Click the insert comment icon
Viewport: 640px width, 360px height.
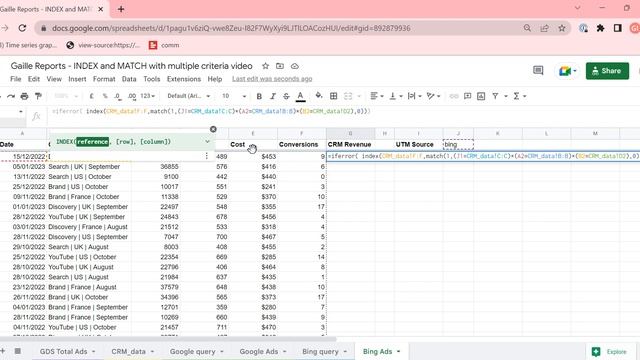tap(467, 96)
